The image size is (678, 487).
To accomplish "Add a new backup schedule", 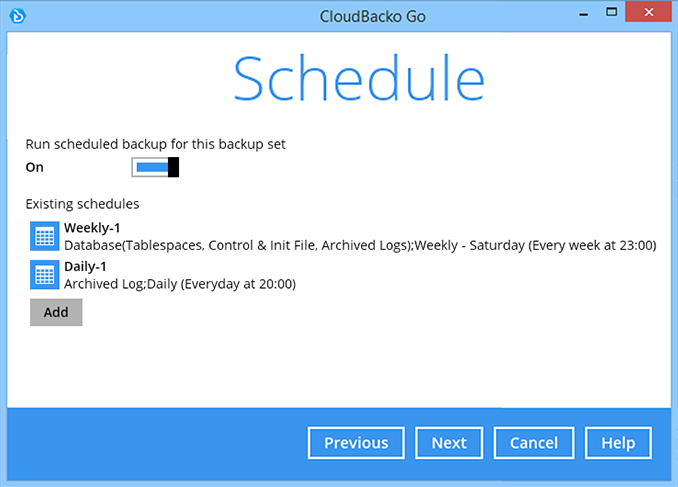I will coord(56,312).
